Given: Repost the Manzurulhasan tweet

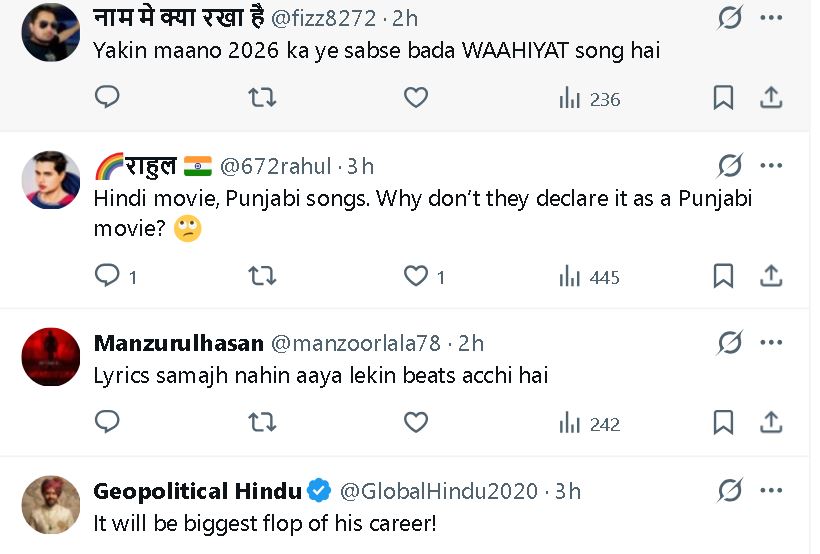Looking at the screenshot, I should point(261,423).
